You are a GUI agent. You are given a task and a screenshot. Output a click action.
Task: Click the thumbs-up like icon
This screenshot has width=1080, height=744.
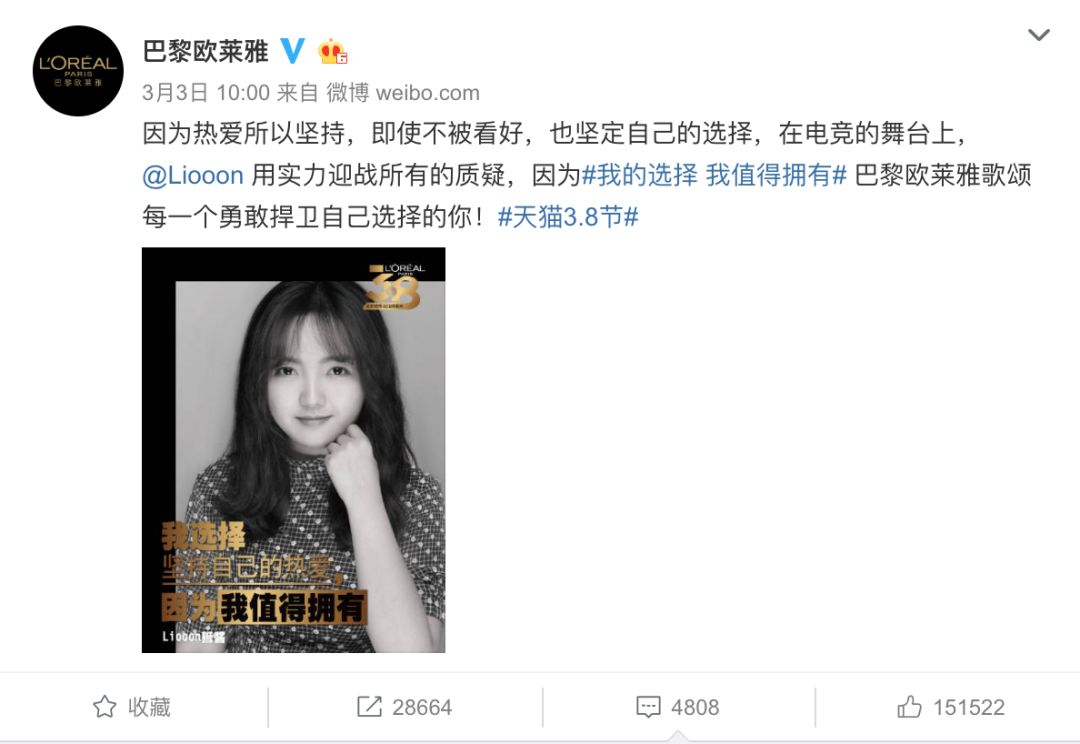(909, 707)
